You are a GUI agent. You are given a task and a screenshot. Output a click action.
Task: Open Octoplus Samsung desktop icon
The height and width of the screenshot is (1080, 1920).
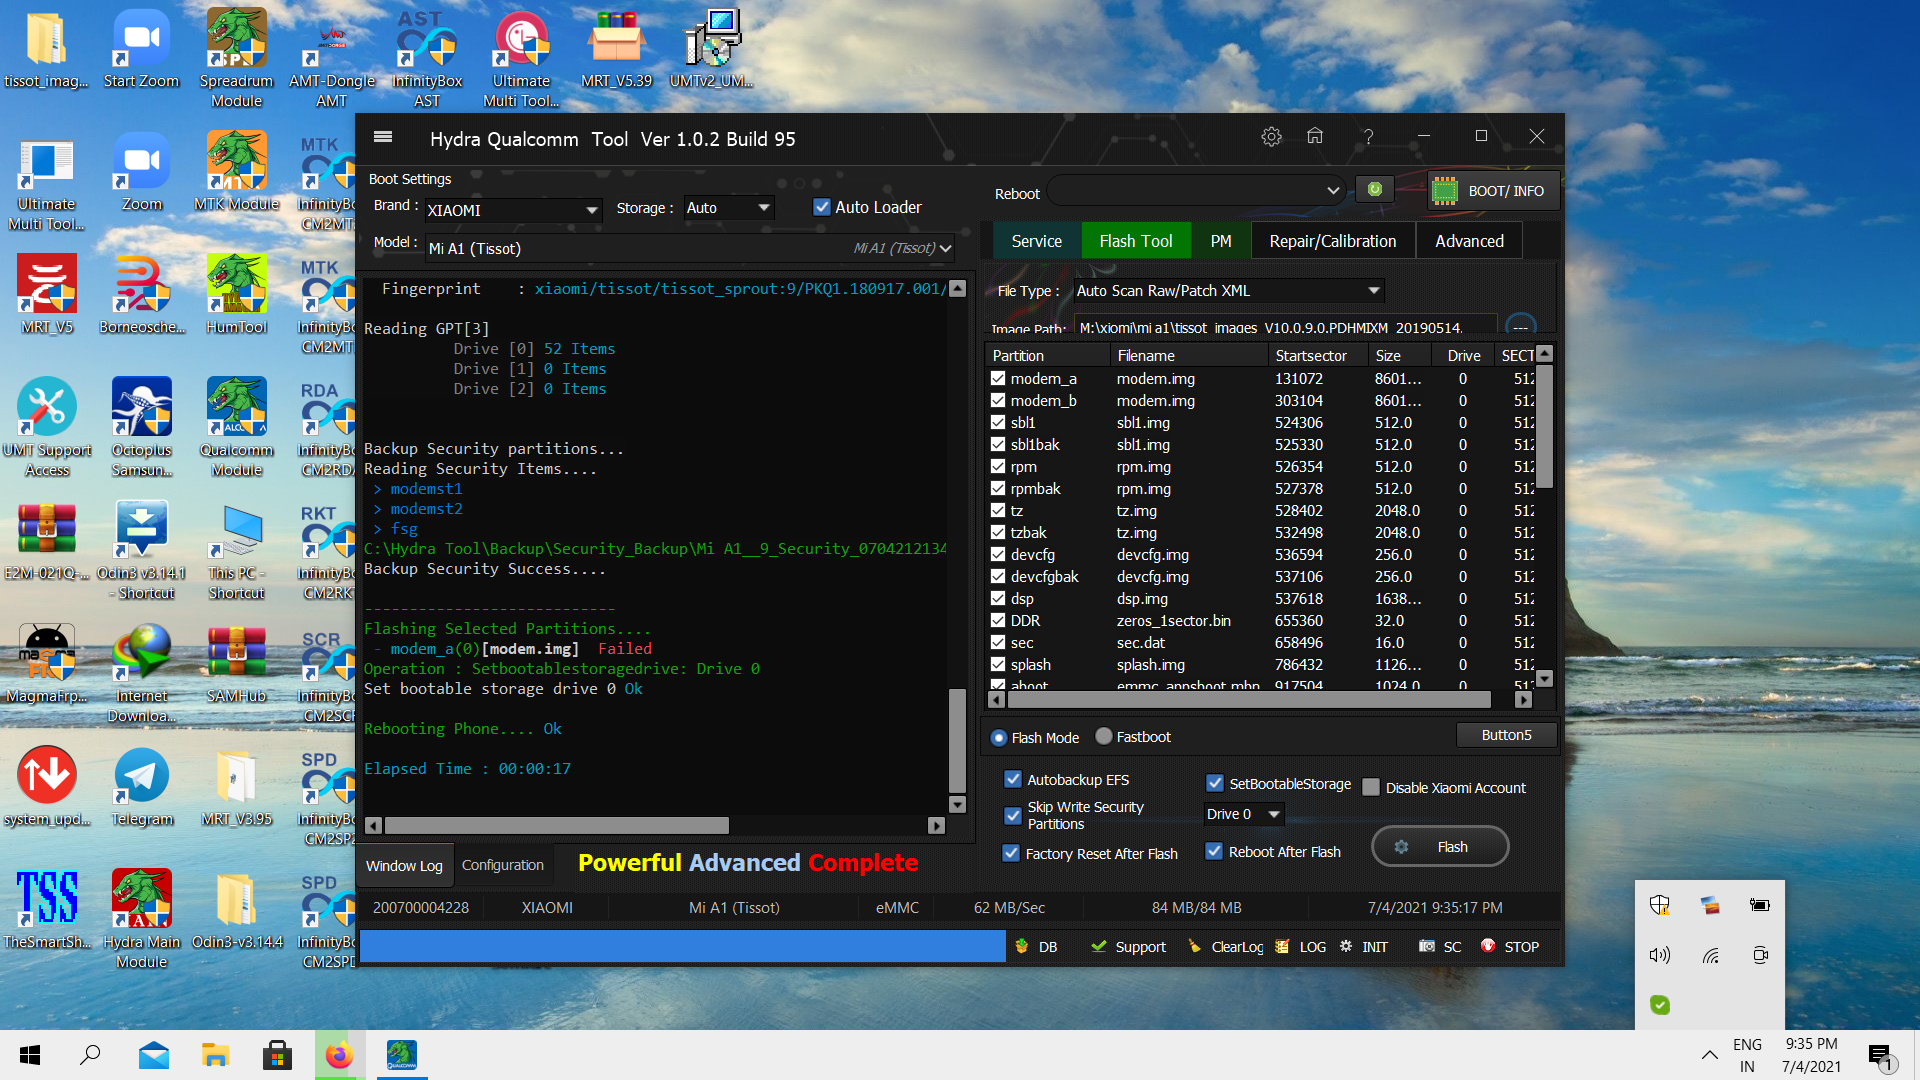(141, 427)
